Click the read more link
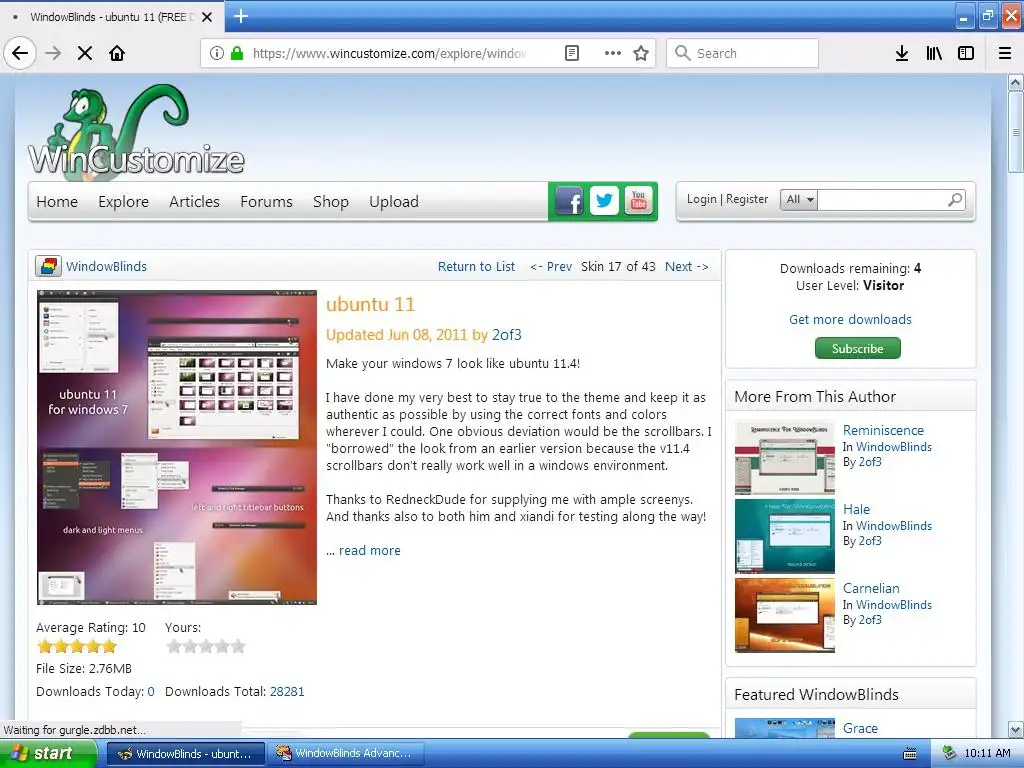Screen dimensions: 1024x768 tap(370, 551)
